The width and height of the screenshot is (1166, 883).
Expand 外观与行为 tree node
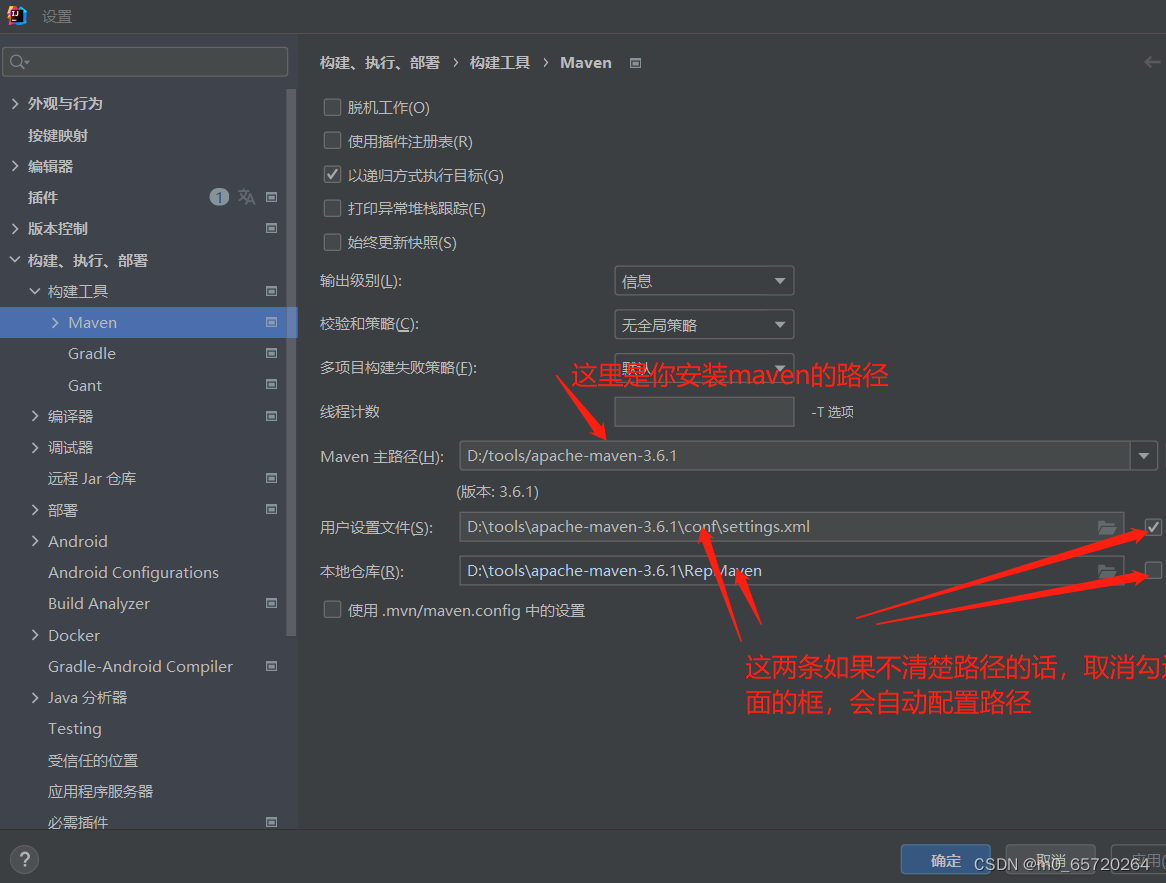click(x=15, y=103)
